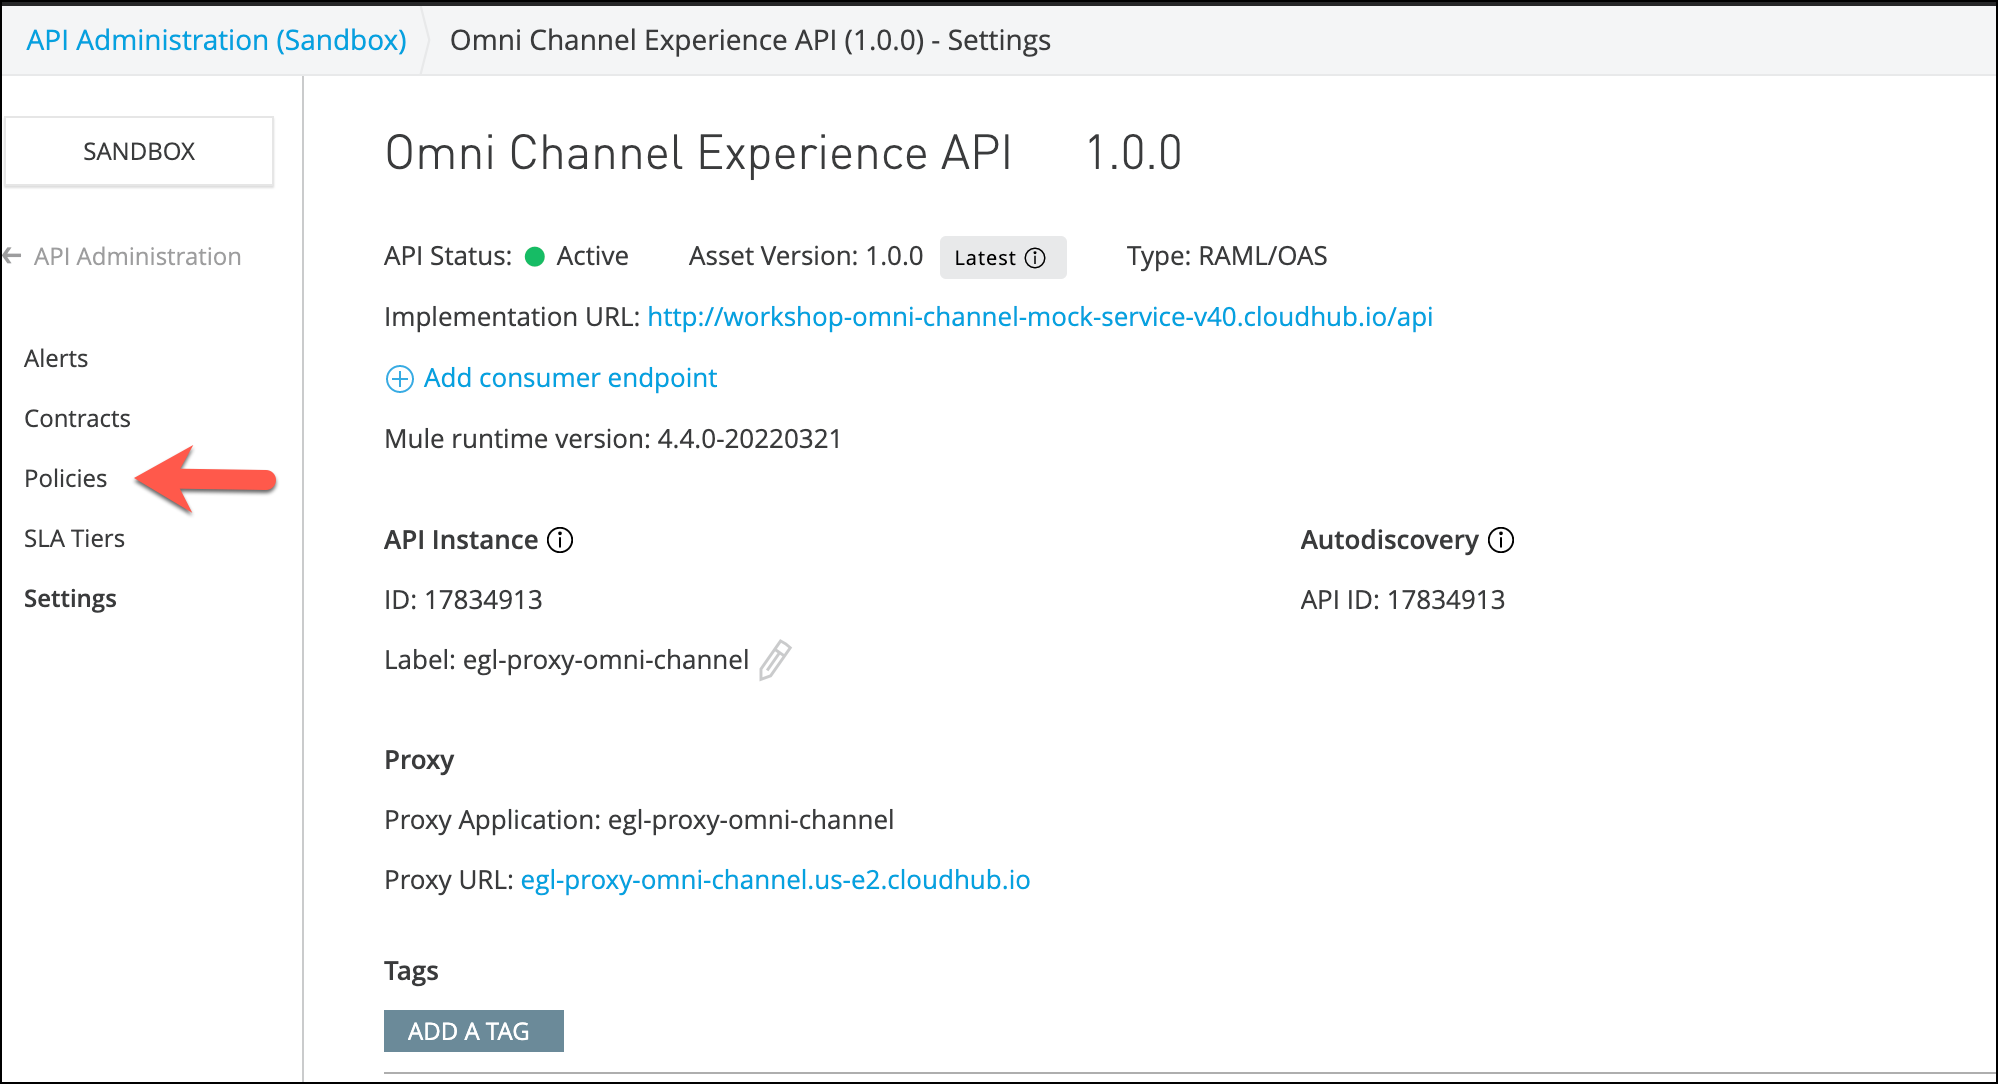This screenshot has height=1084, width=1998.
Task: Click the API Instance ID: 17834913 text
Action: pos(463,600)
